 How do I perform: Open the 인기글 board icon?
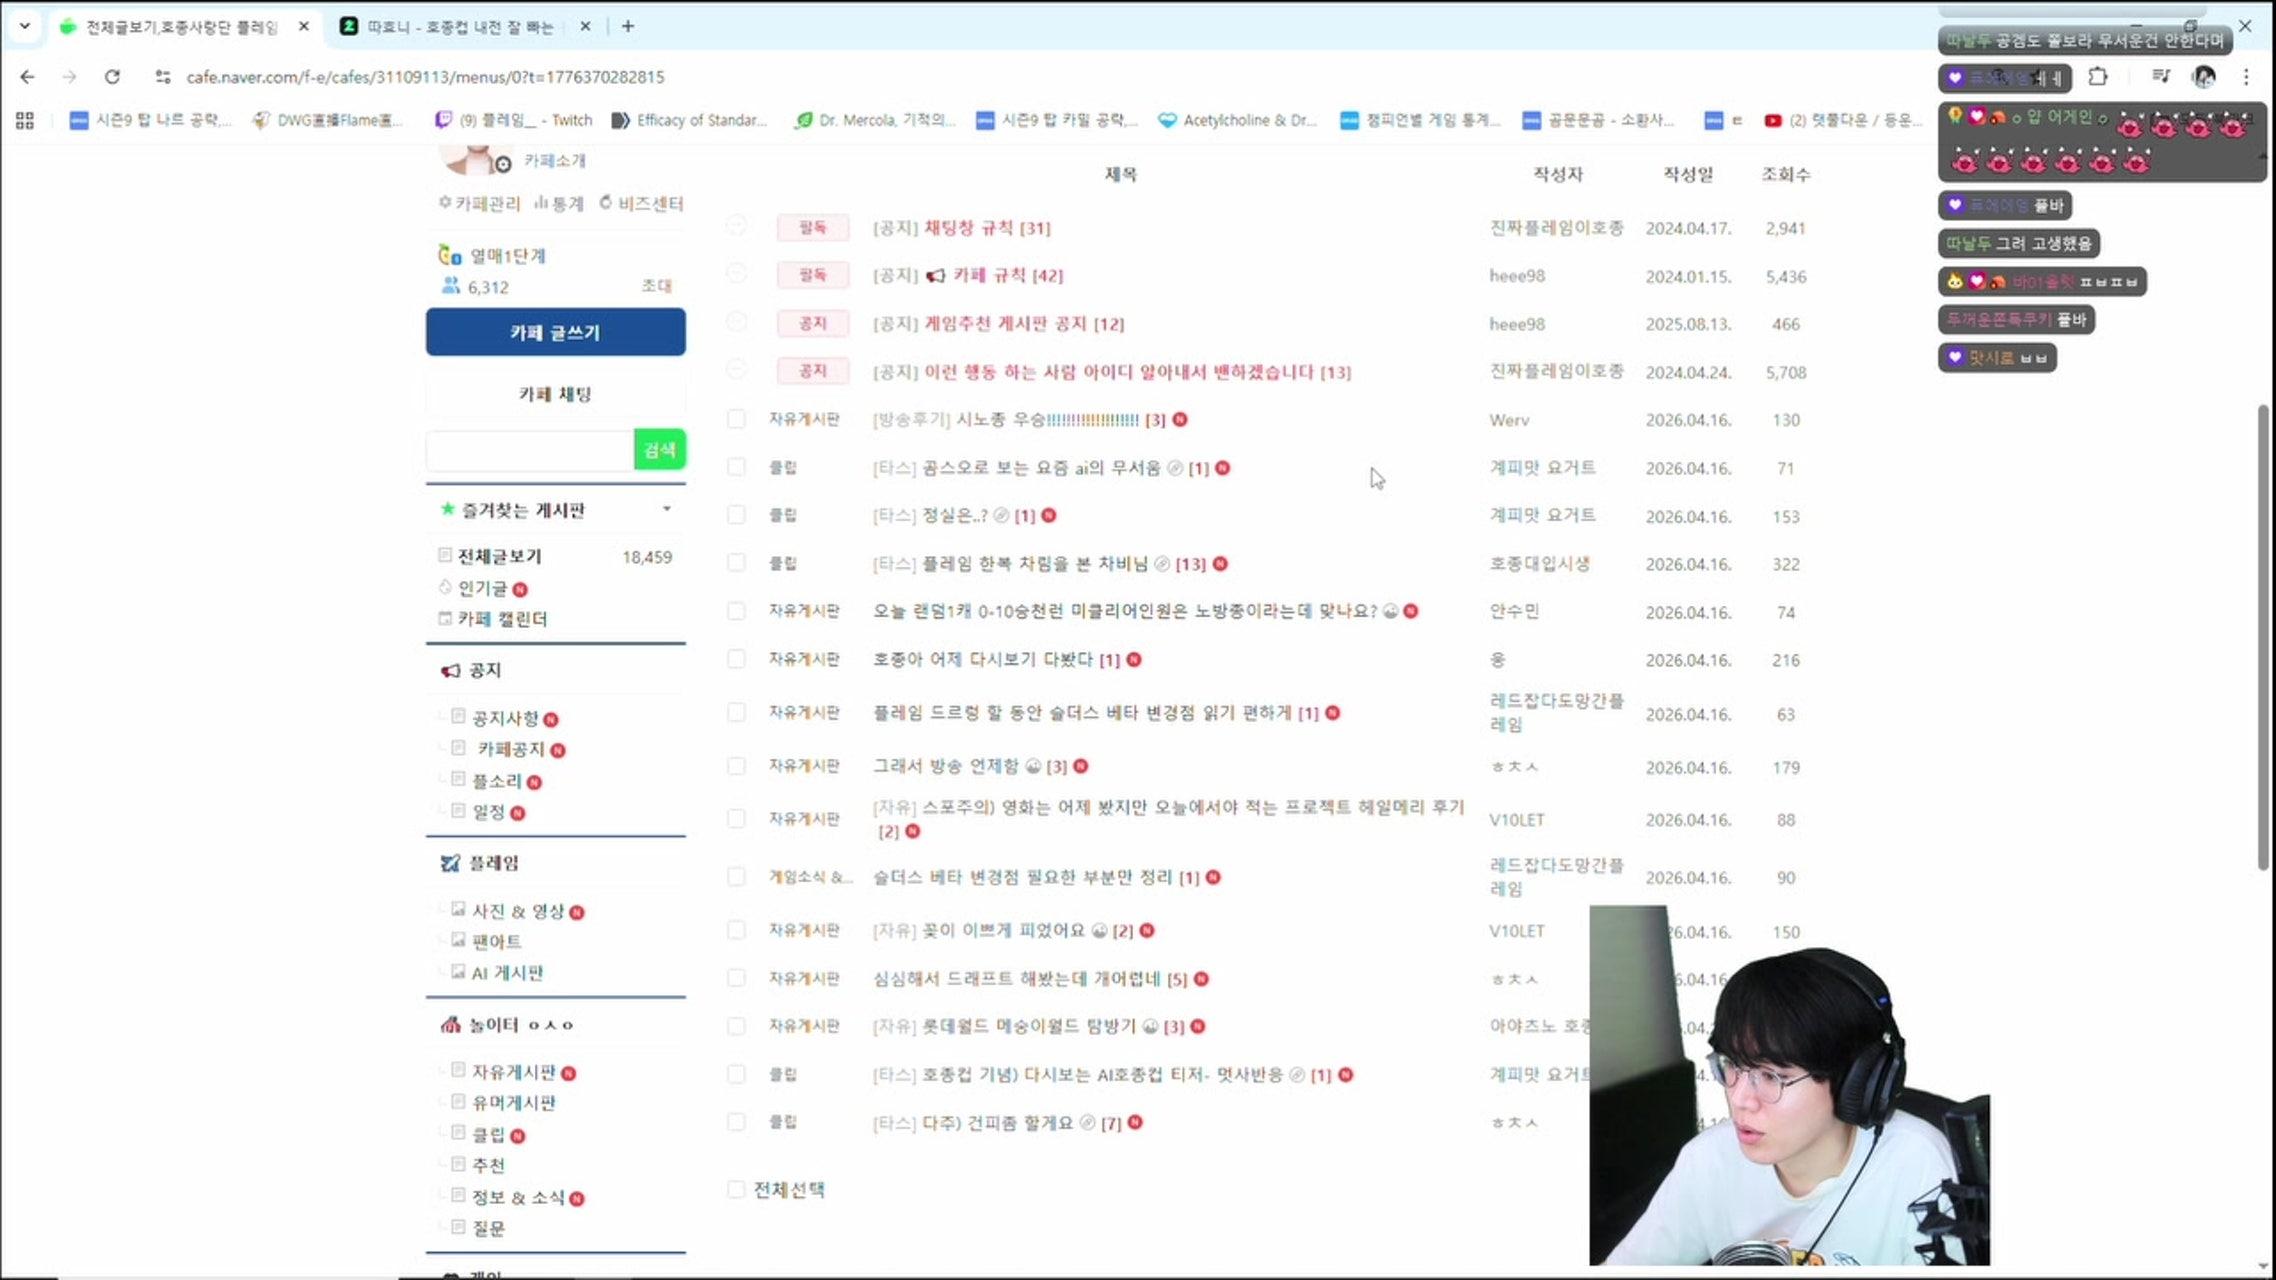point(443,589)
